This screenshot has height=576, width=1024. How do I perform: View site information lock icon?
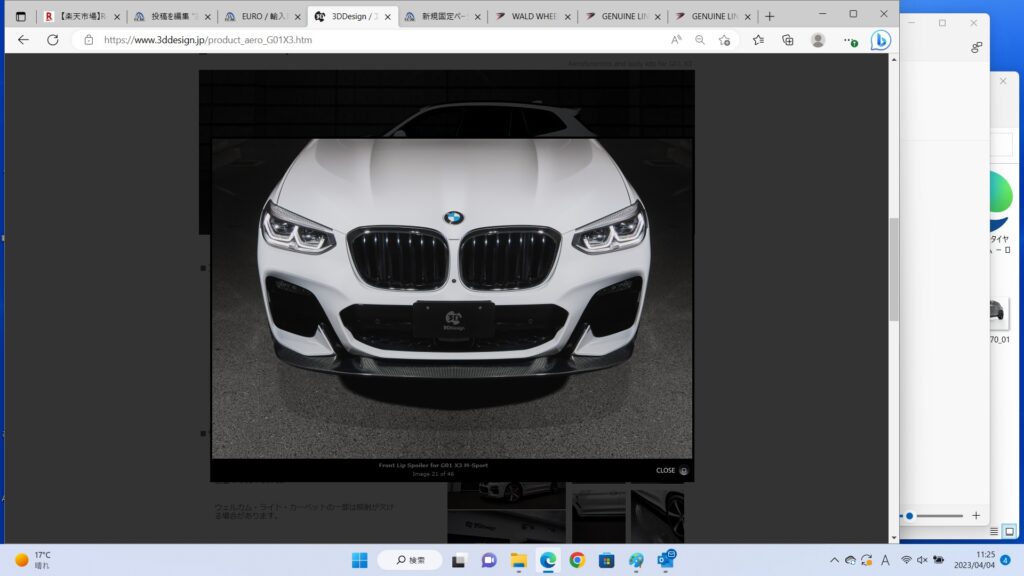click(89, 40)
